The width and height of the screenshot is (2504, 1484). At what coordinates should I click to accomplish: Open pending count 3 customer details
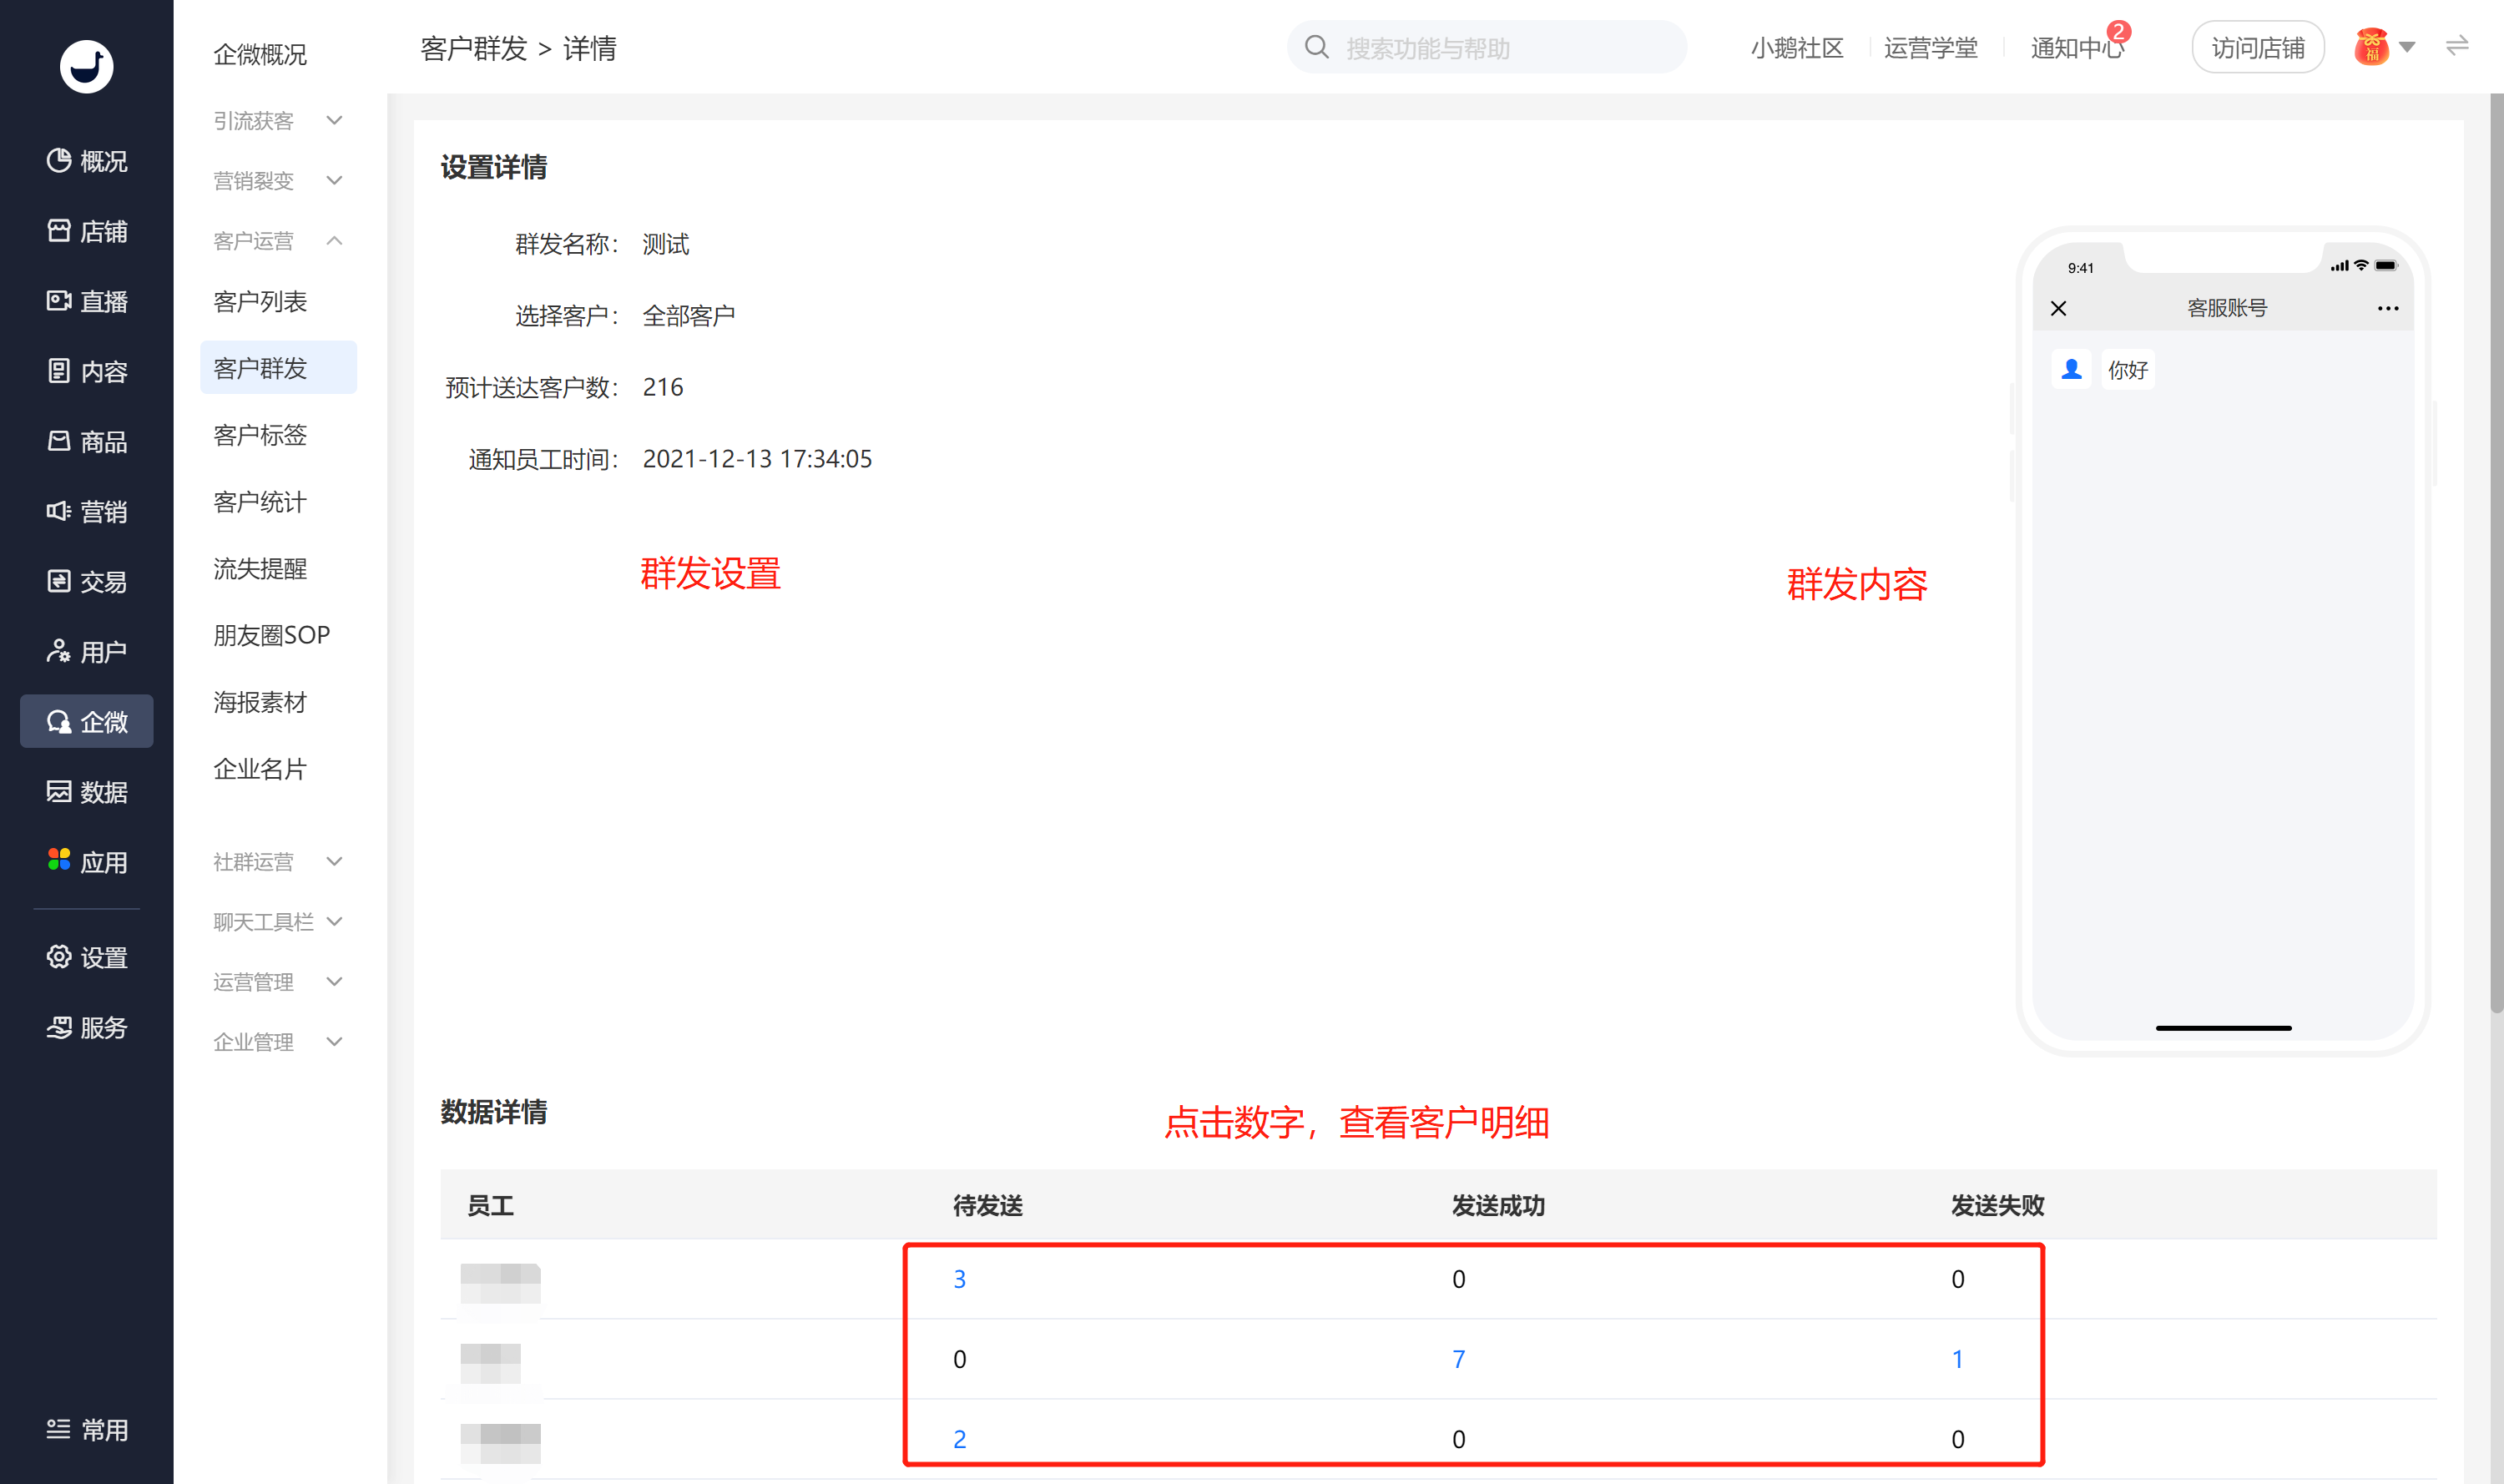[x=959, y=1278]
